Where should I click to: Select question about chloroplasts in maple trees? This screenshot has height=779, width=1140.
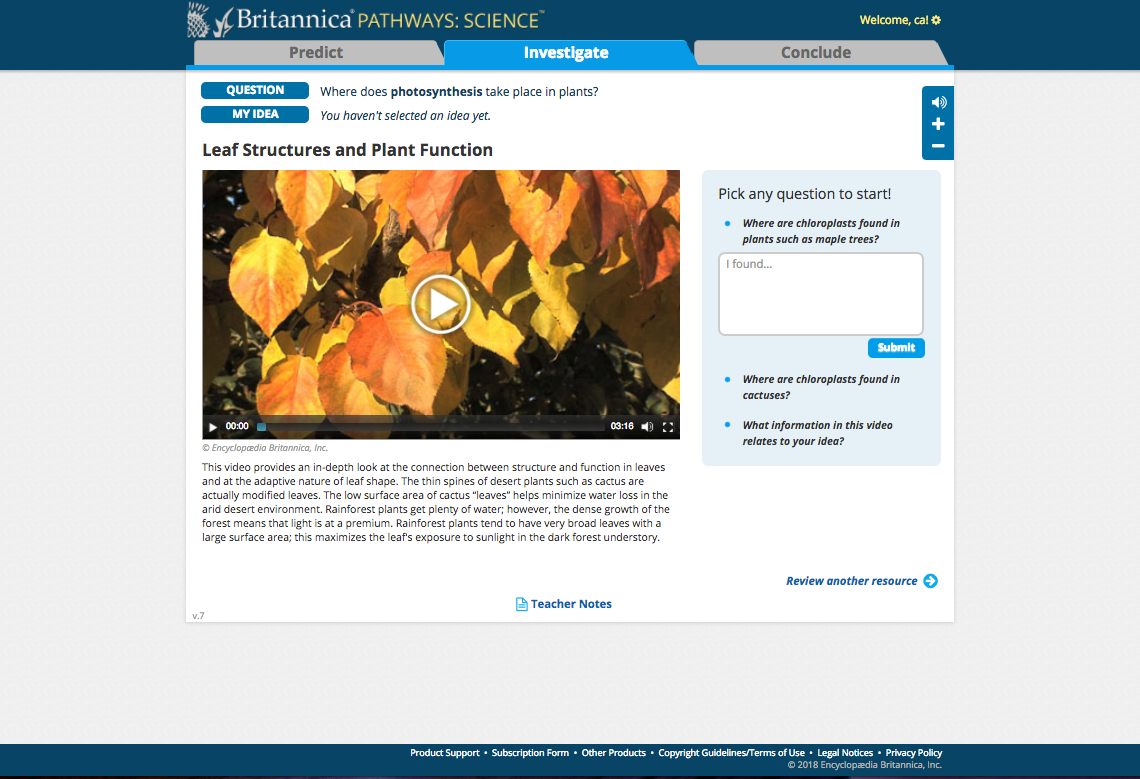pyautogui.click(x=821, y=231)
